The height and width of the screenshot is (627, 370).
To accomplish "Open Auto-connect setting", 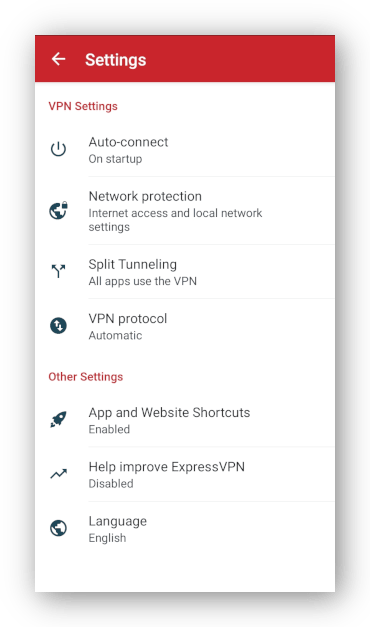I will pyautogui.click(x=185, y=150).
